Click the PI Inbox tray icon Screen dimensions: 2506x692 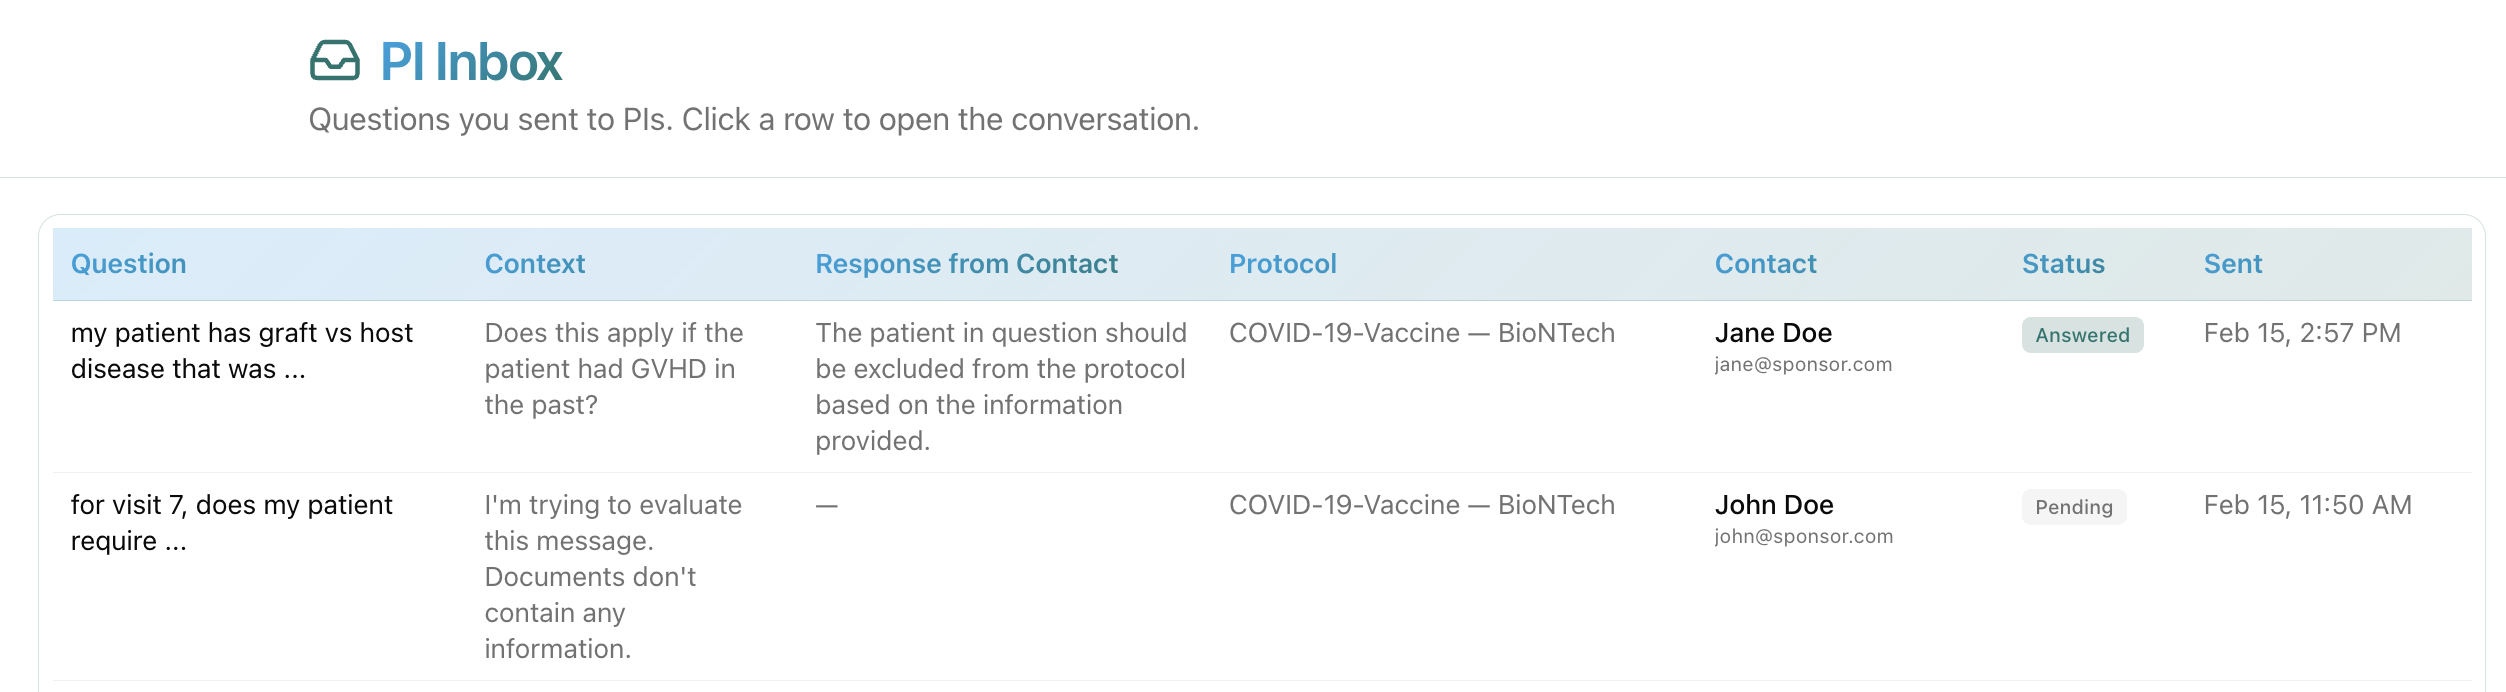[x=334, y=61]
